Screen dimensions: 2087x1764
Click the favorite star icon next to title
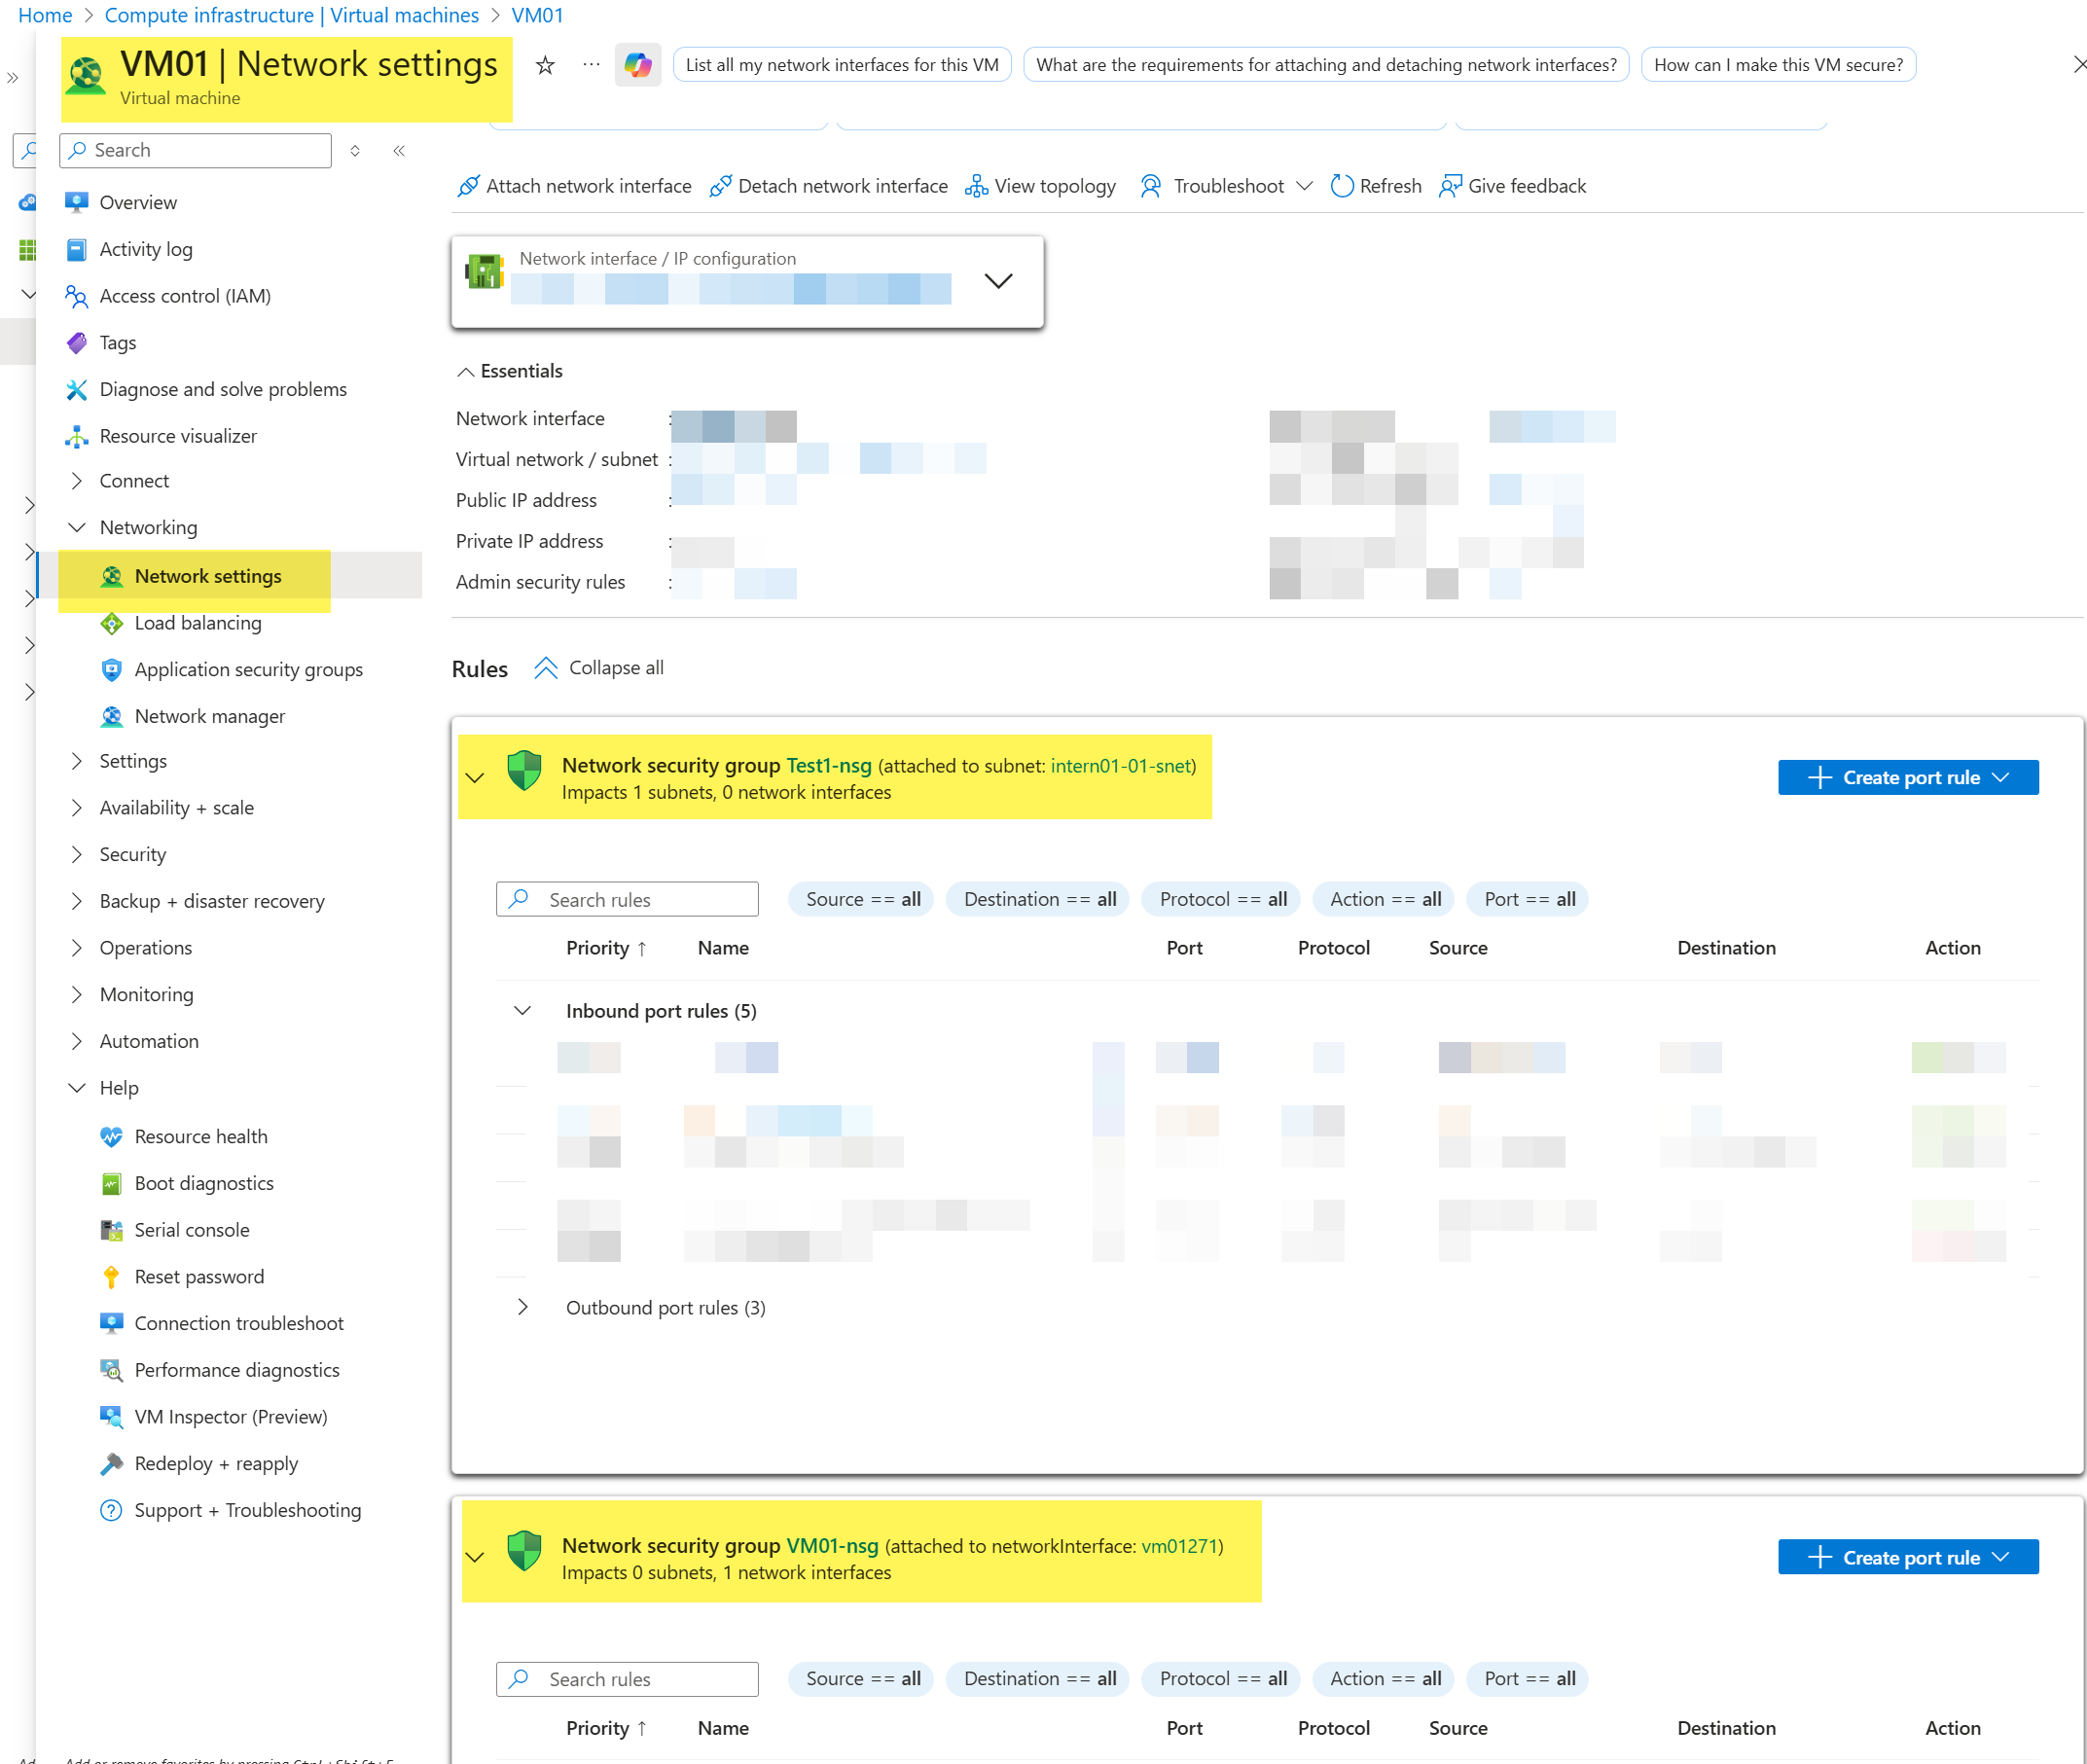click(x=545, y=65)
